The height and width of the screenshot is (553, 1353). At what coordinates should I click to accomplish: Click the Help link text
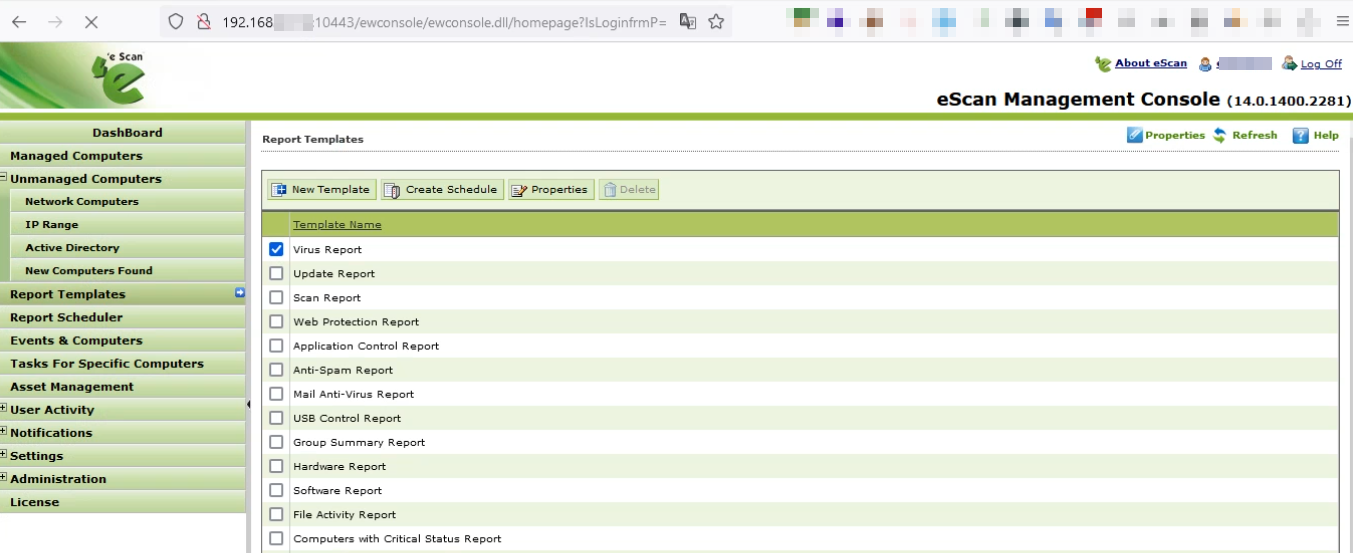click(1326, 135)
